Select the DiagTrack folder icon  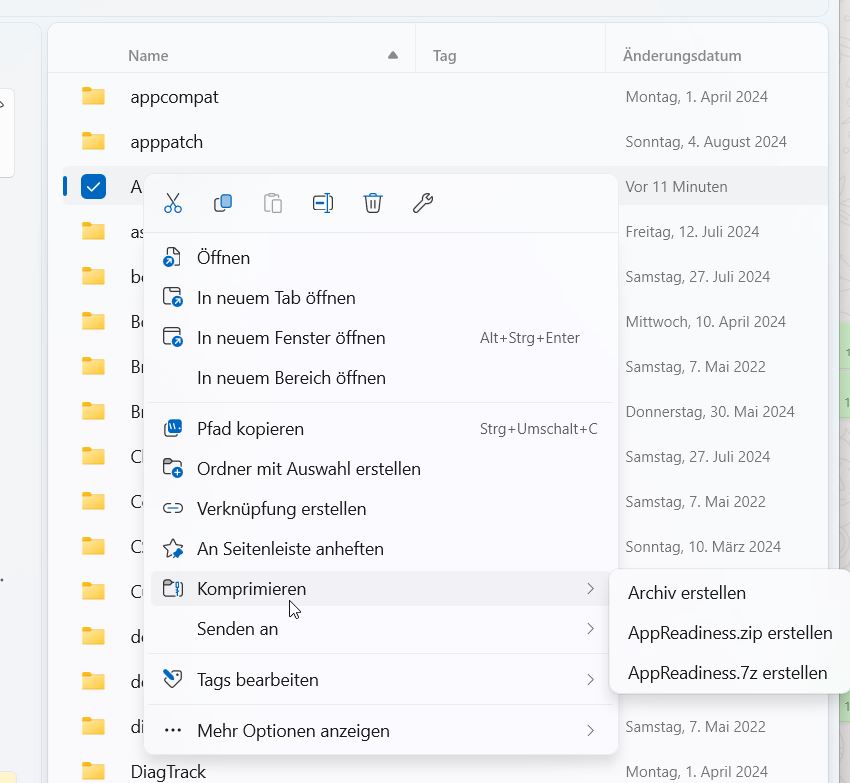93,772
